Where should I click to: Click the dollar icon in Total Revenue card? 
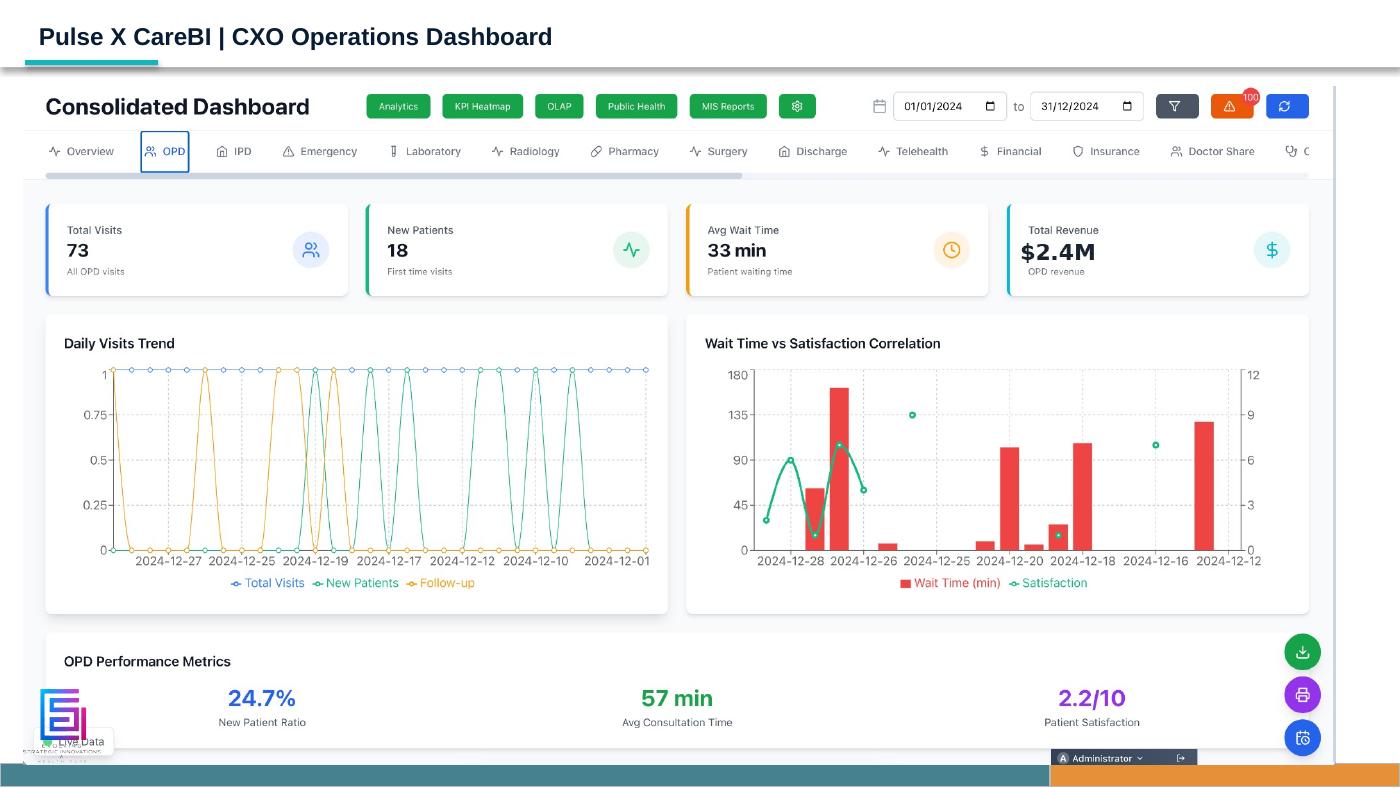point(1272,250)
